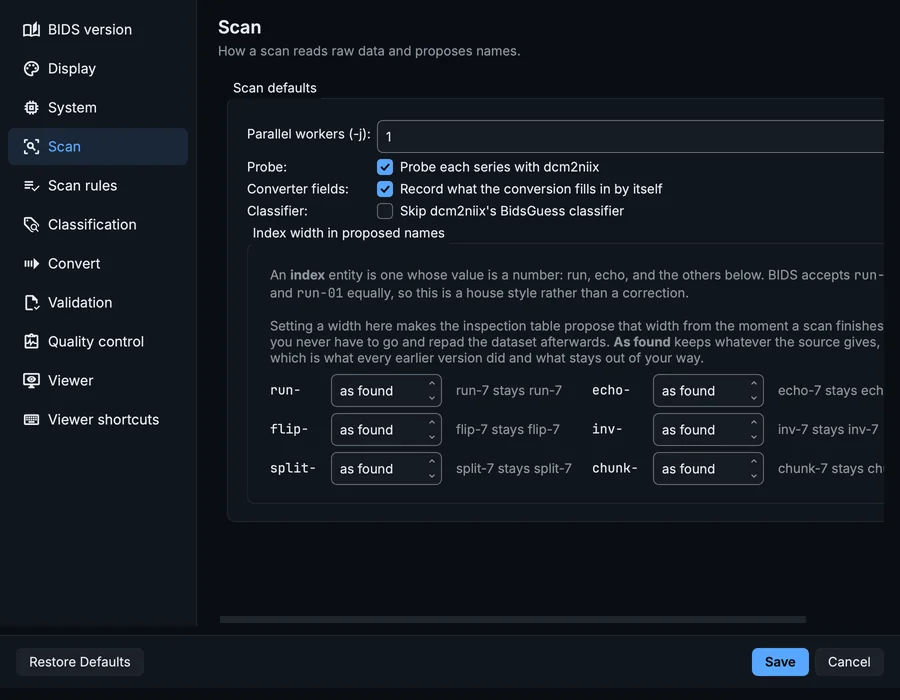900x700 pixels.
Task: Click the 'Index width in proposed names' heading
Action: pos(348,233)
